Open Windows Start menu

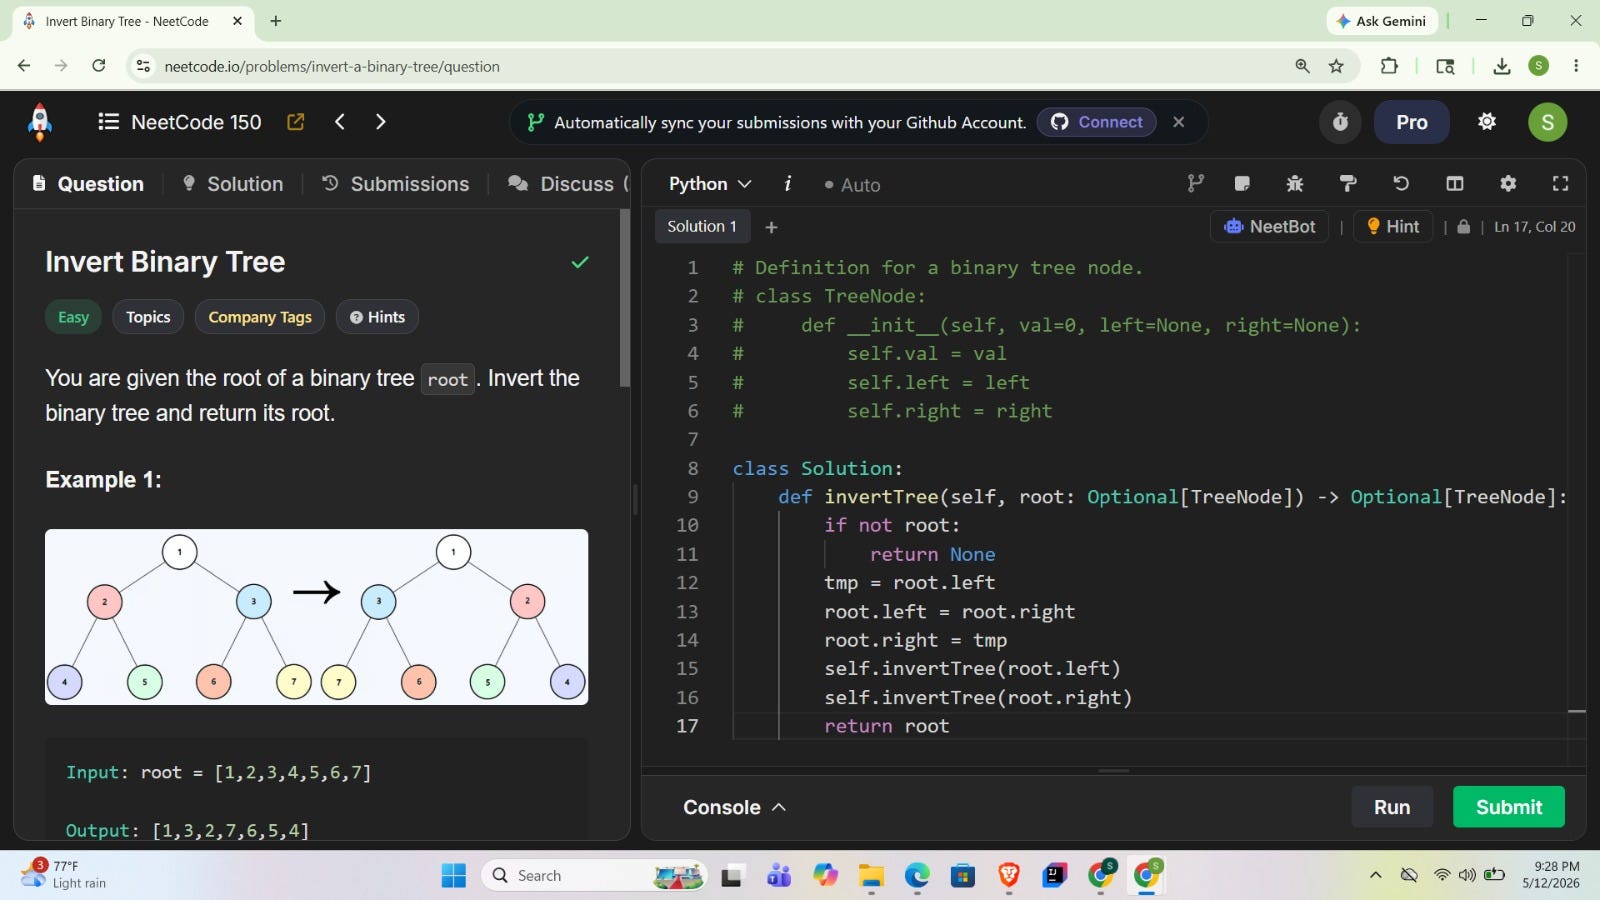454,876
